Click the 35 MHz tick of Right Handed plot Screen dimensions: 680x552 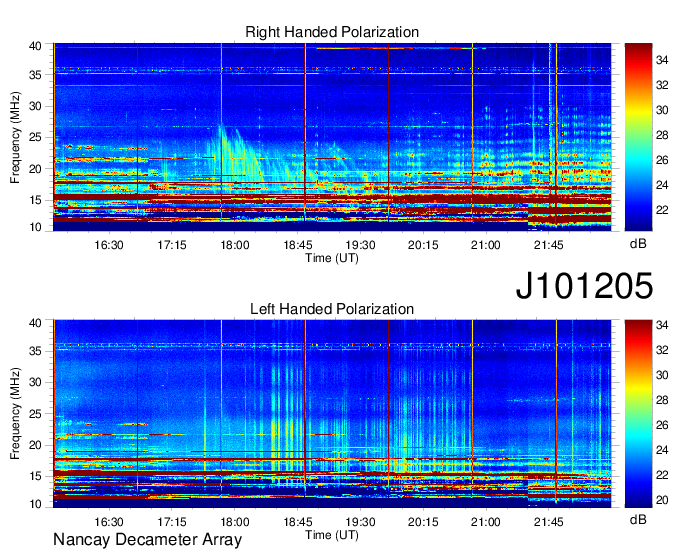pos(35,75)
